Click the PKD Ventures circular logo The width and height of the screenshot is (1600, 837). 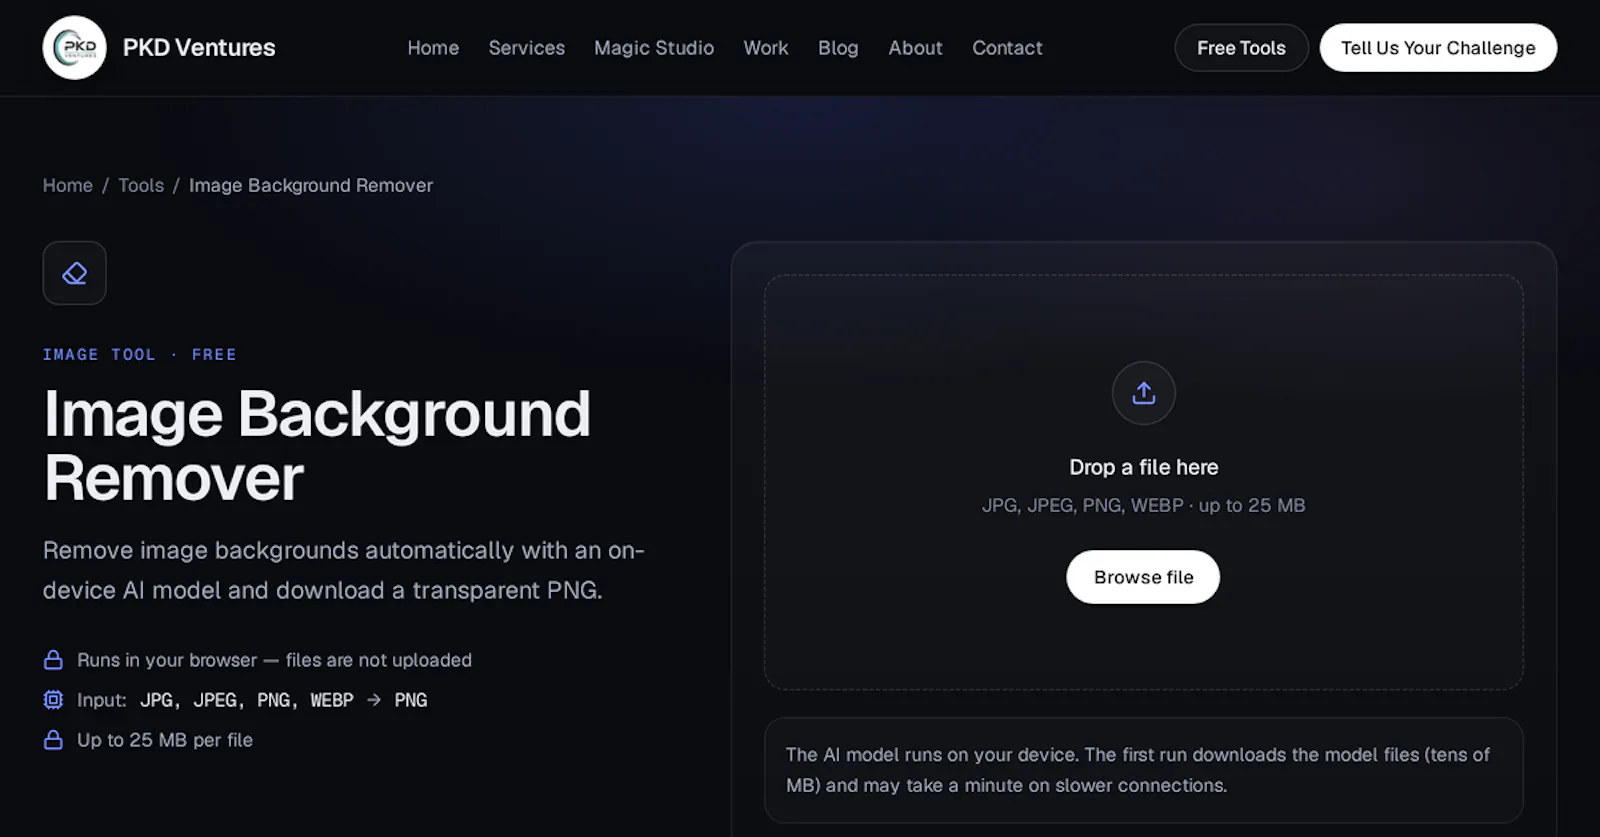point(75,48)
